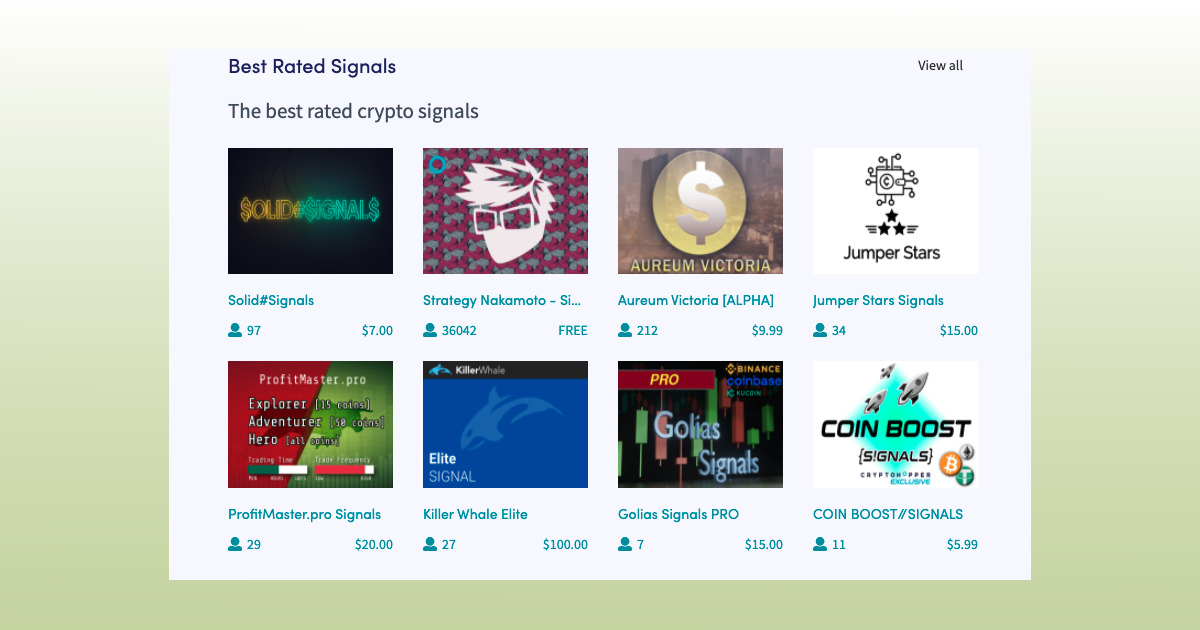
Task: Select the subscriber icon under Jumper Stars Signals
Action: [x=819, y=330]
